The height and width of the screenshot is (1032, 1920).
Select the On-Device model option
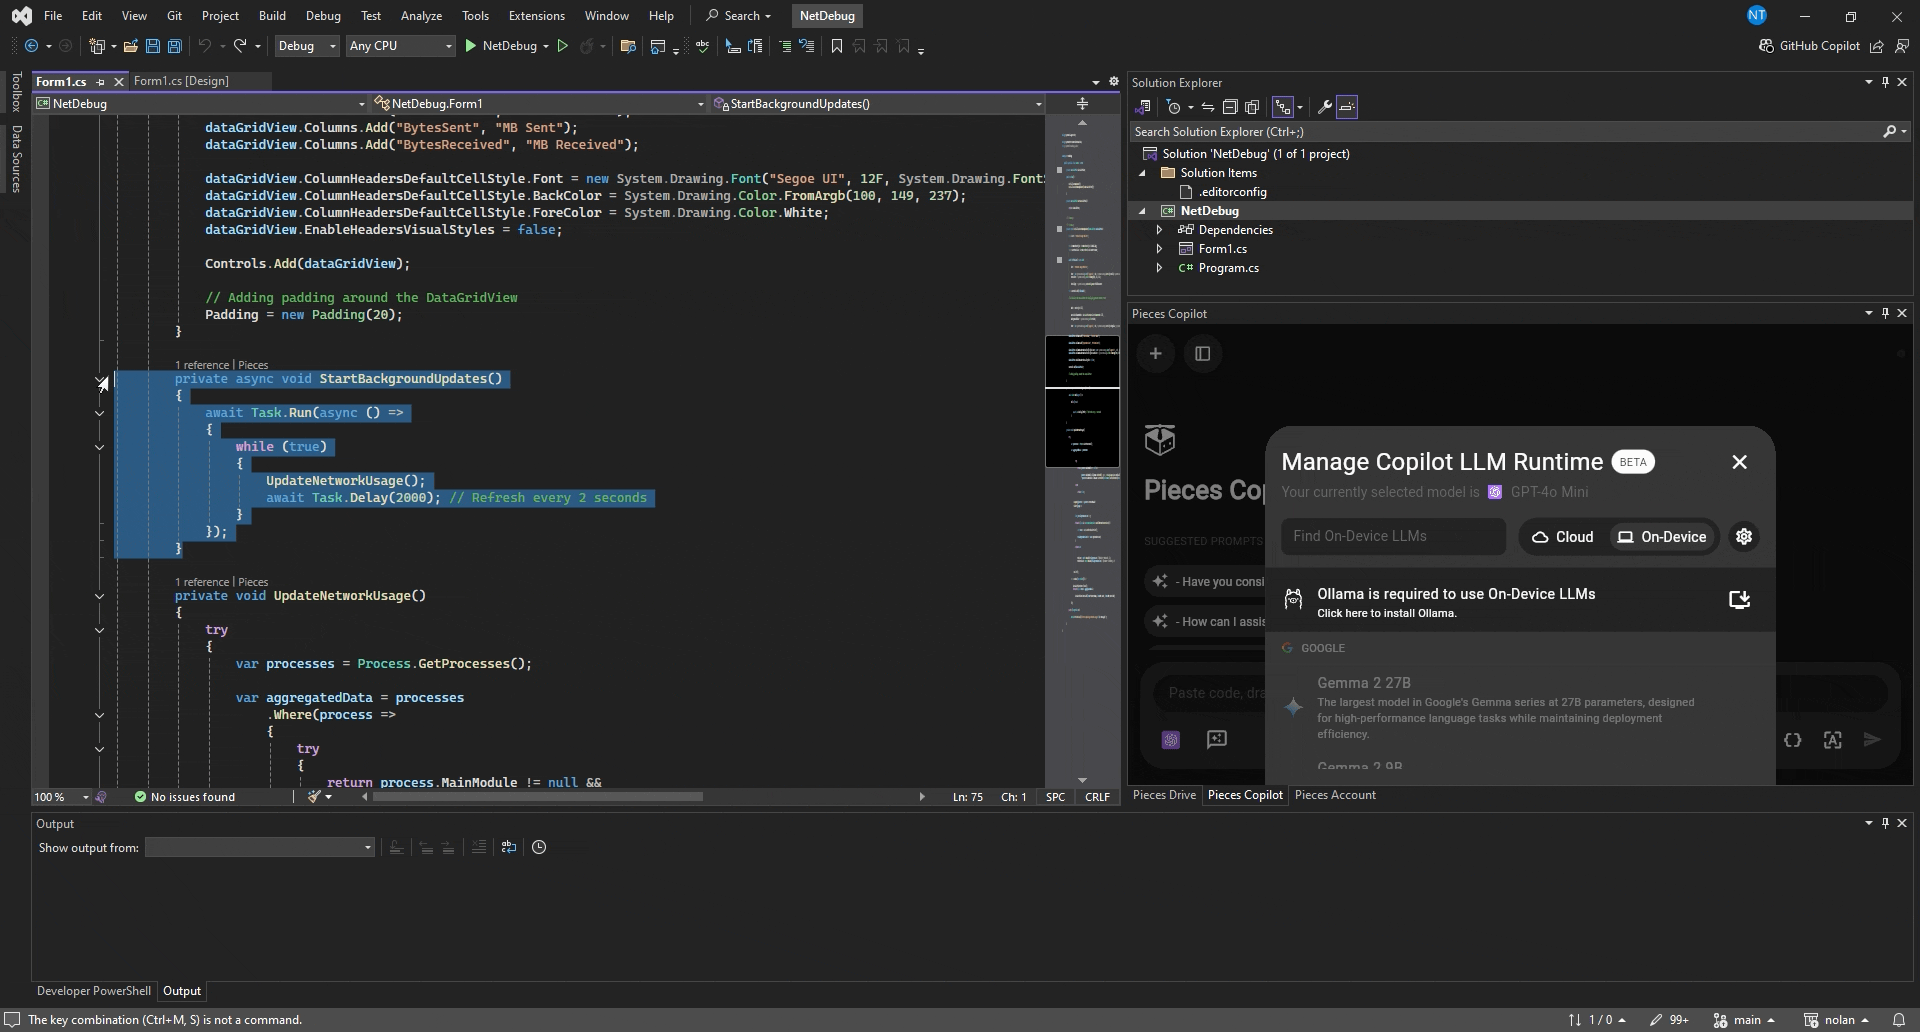tap(1662, 537)
